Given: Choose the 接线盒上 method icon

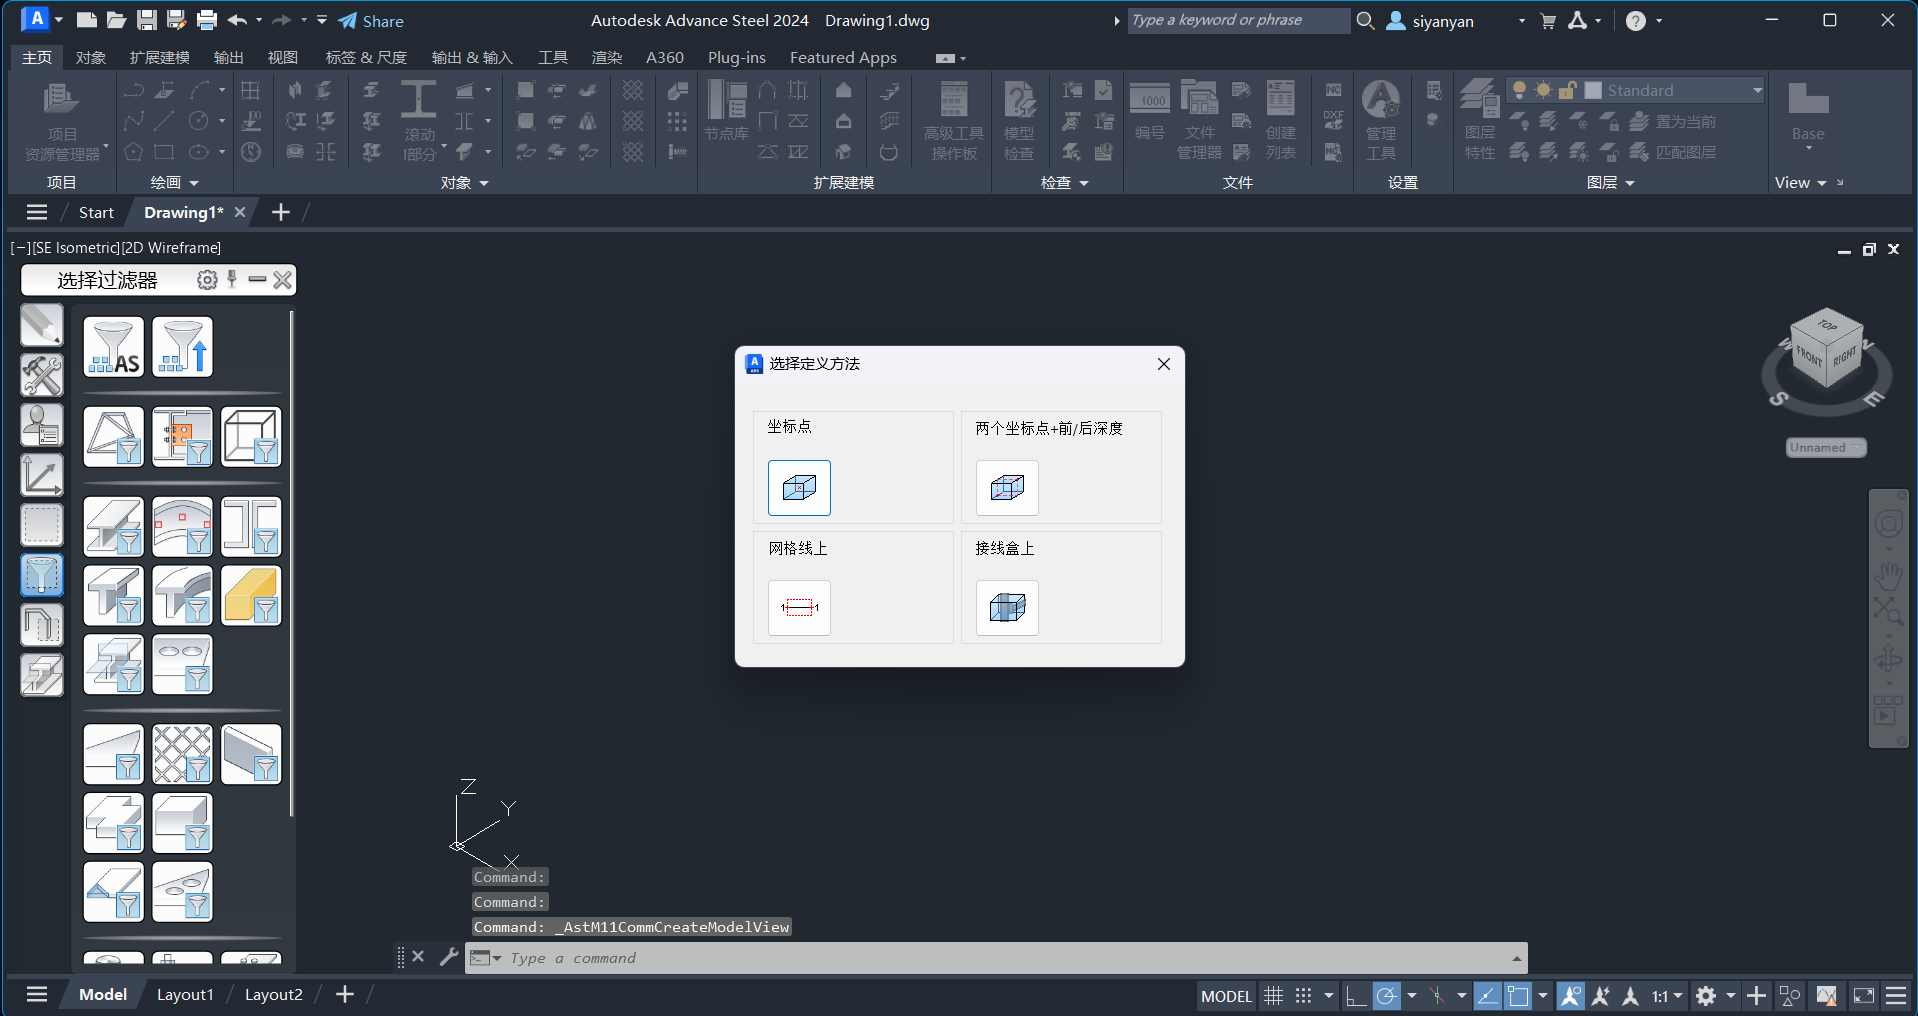Looking at the screenshot, I should click(x=1007, y=608).
